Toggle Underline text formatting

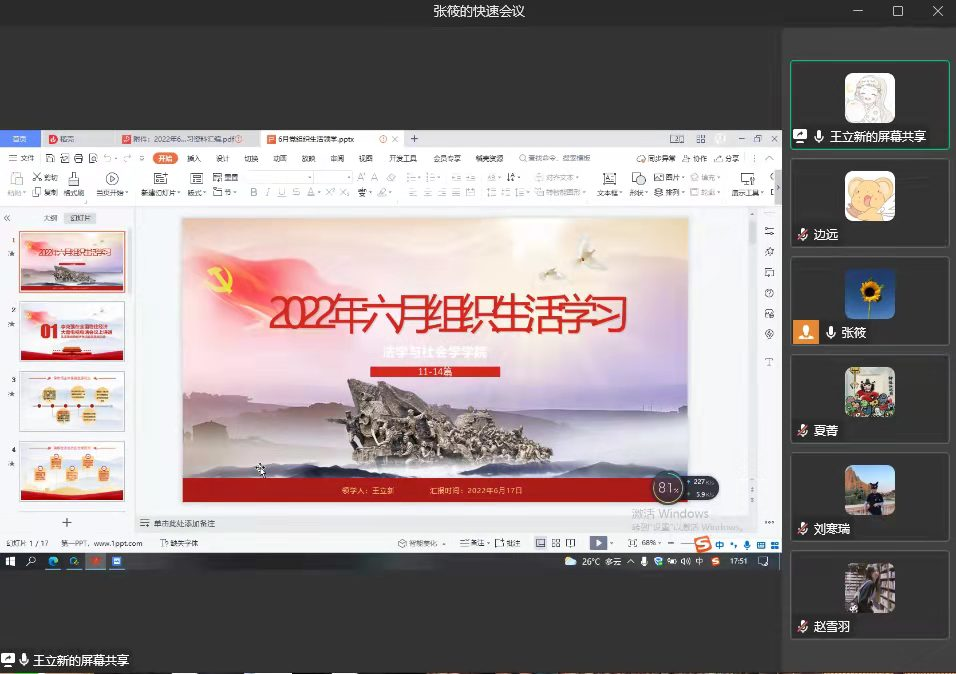click(282, 192)
